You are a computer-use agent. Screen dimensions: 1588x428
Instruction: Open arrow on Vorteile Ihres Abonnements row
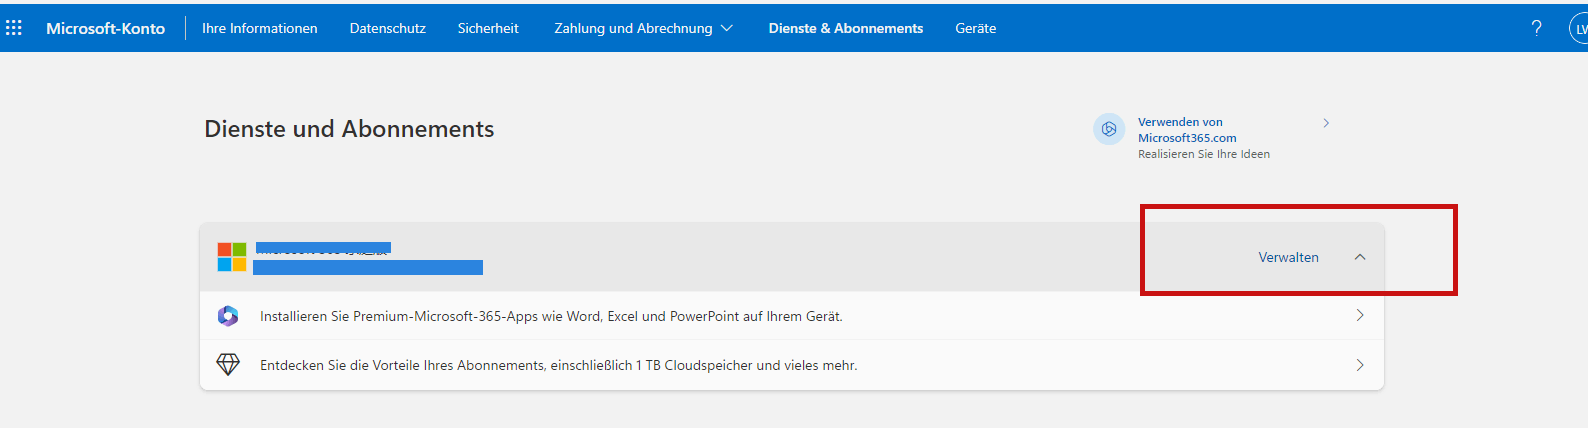1360,365
